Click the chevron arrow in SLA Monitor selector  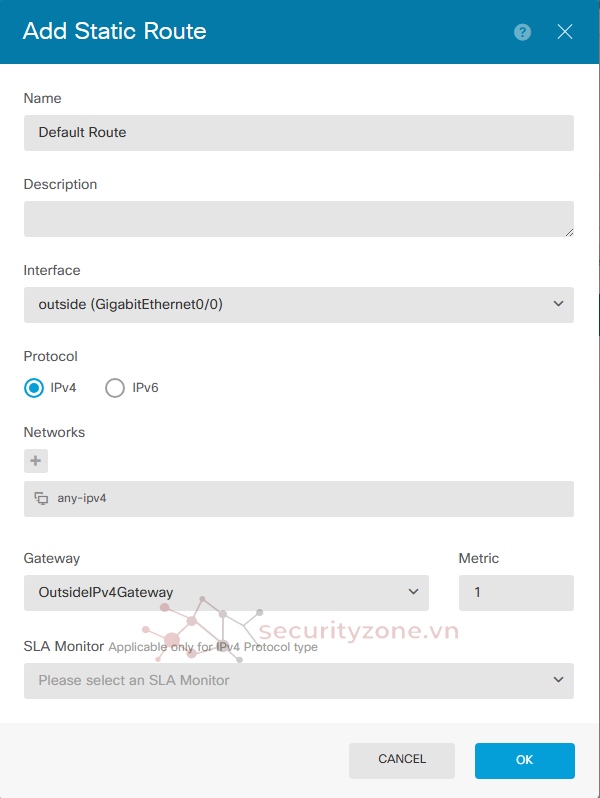558,680
